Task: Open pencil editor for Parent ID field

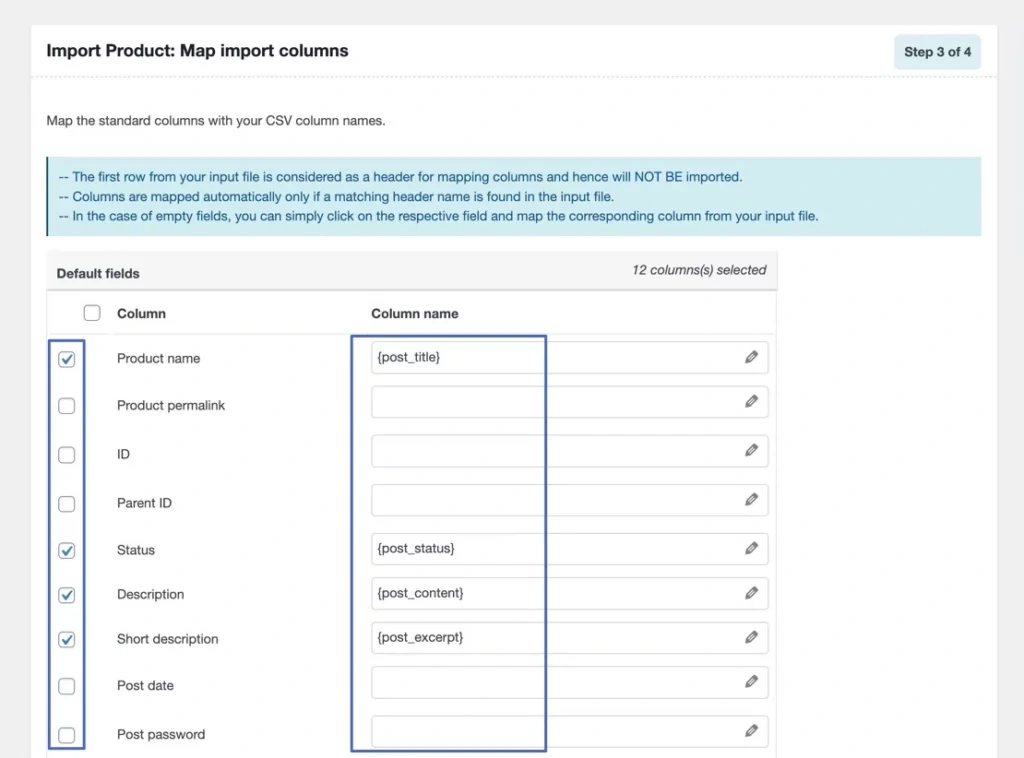Action: (x=751, y=500)
